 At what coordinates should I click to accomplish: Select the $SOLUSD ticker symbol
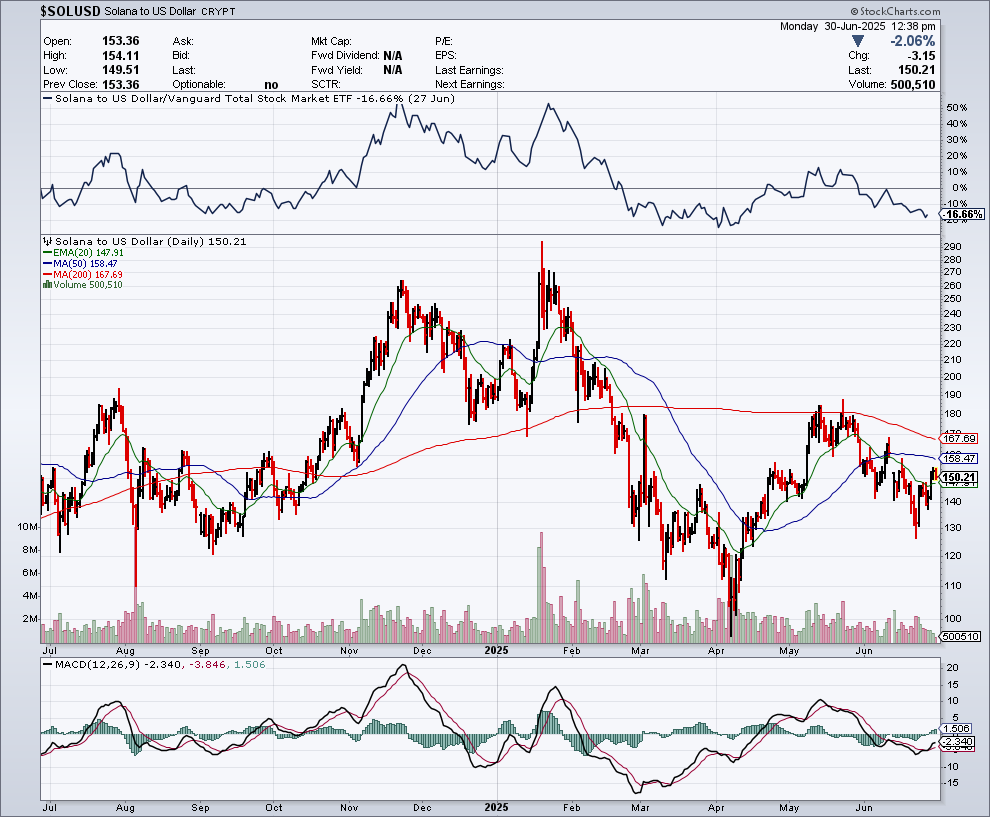(x=70, y=11)
